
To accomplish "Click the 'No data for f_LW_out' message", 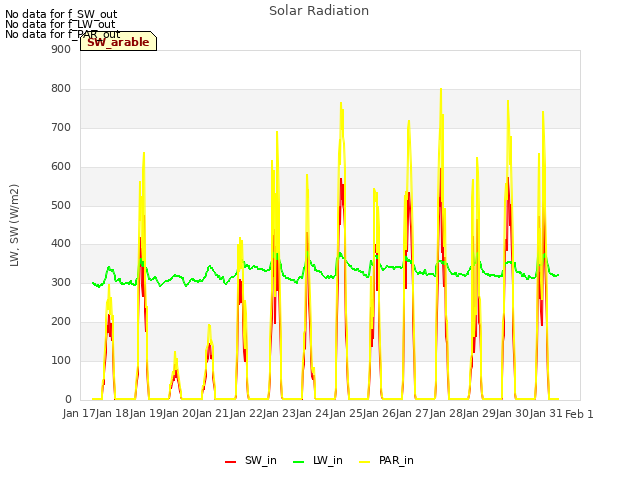I will (x=60, y=24).
